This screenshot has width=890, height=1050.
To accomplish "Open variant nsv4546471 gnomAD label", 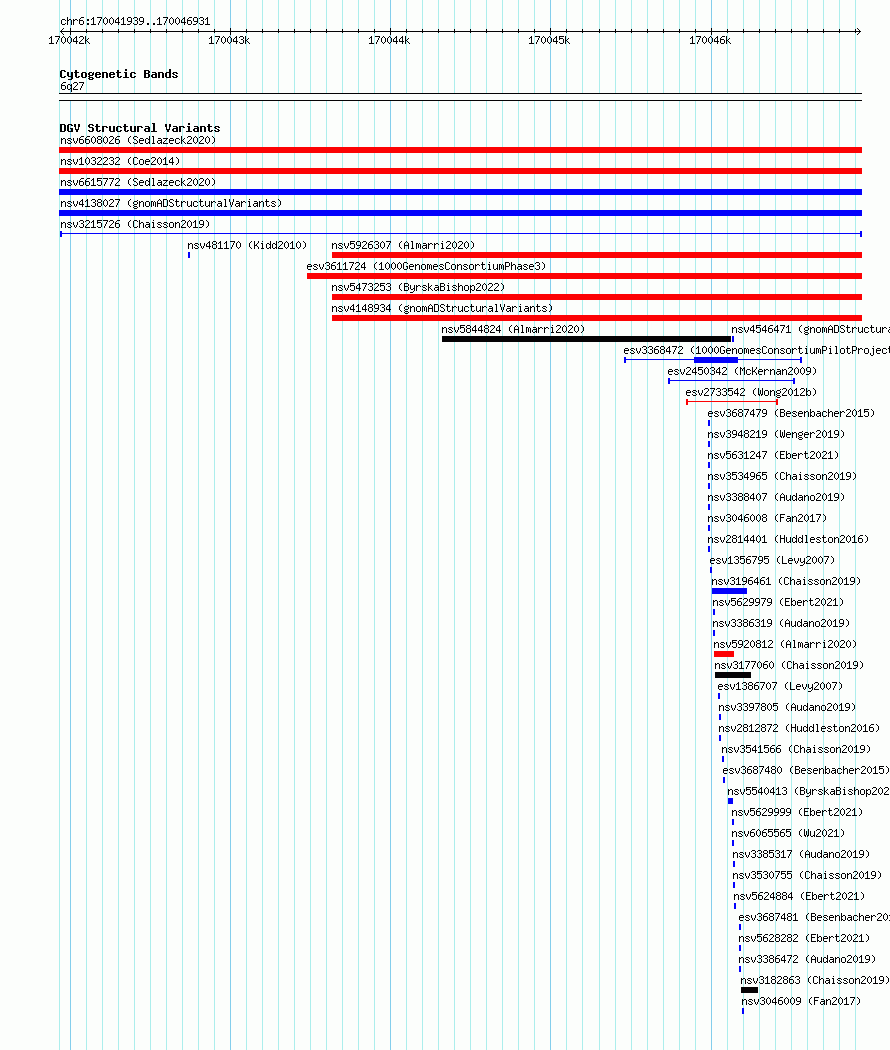I will click(x=810, y=329).
